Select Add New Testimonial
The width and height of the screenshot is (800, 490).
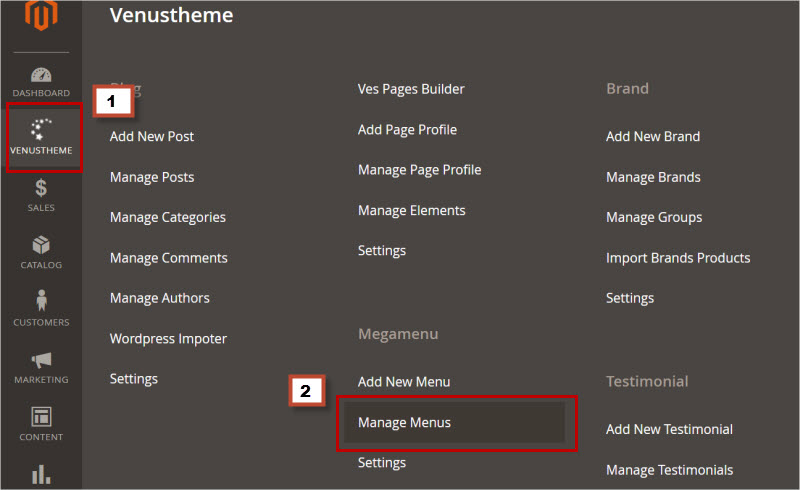point(669,429)
